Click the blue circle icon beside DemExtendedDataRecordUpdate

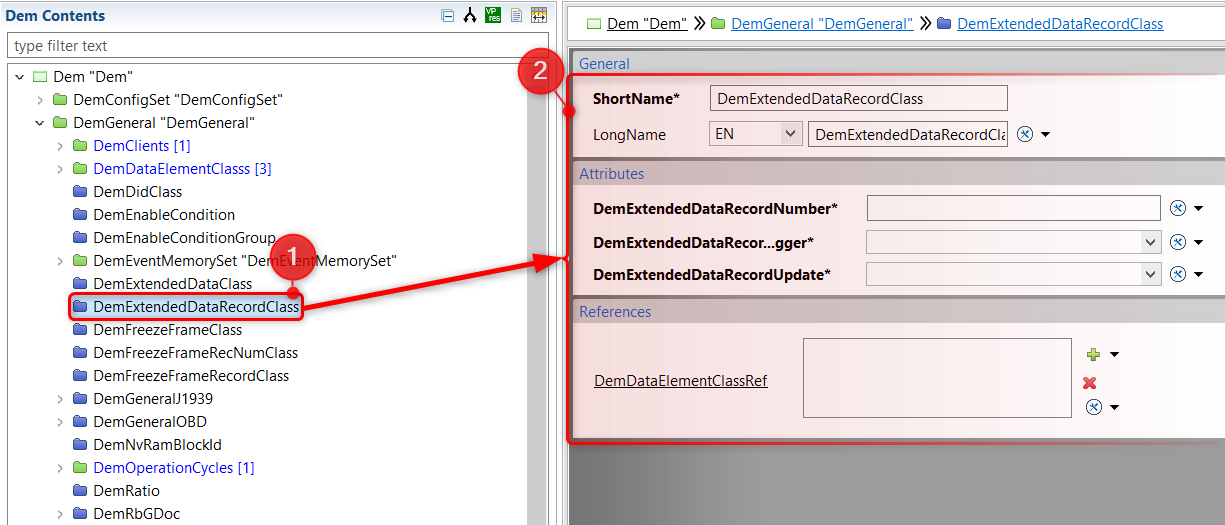(x=1178, y=274)
